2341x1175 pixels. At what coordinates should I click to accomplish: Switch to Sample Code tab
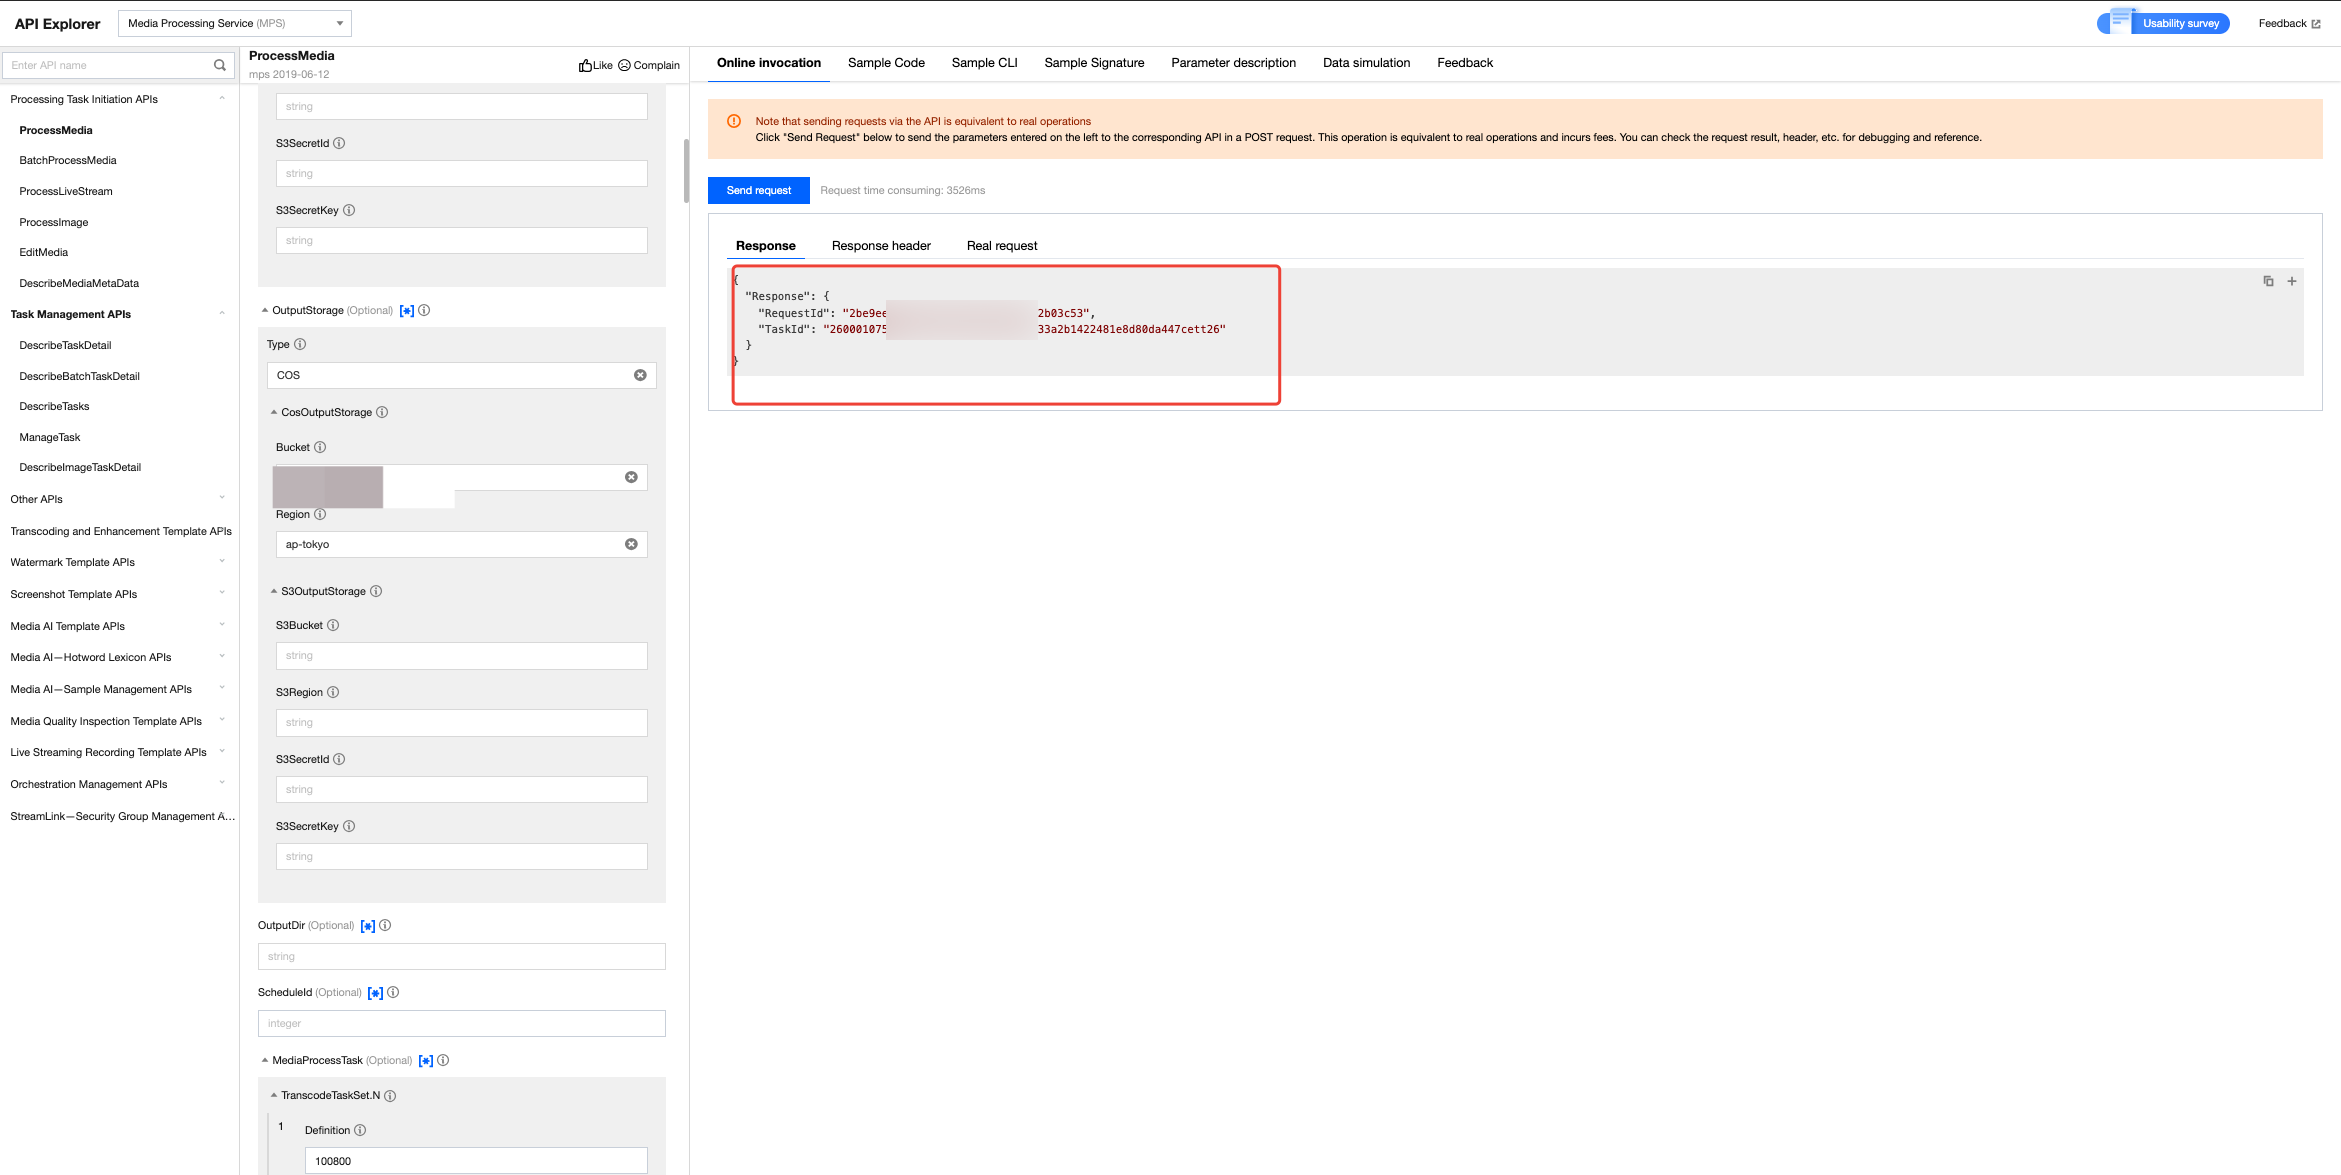coord(886,63)
